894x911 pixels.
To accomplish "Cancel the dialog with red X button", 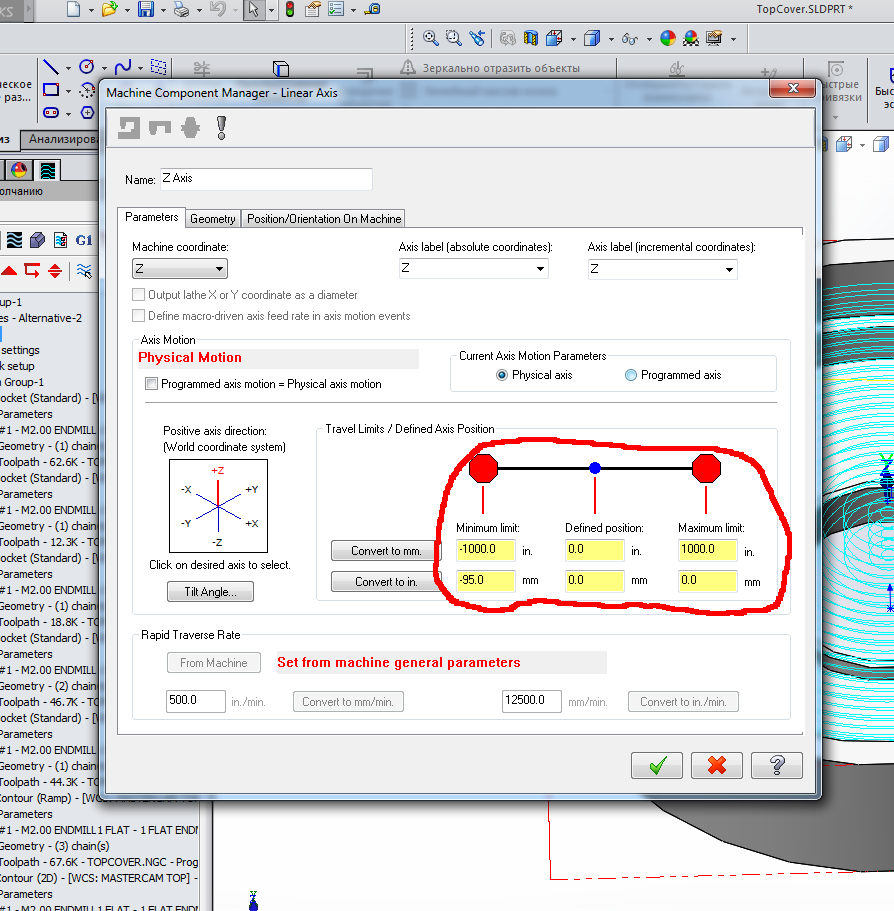I will [x=716, y=765].
